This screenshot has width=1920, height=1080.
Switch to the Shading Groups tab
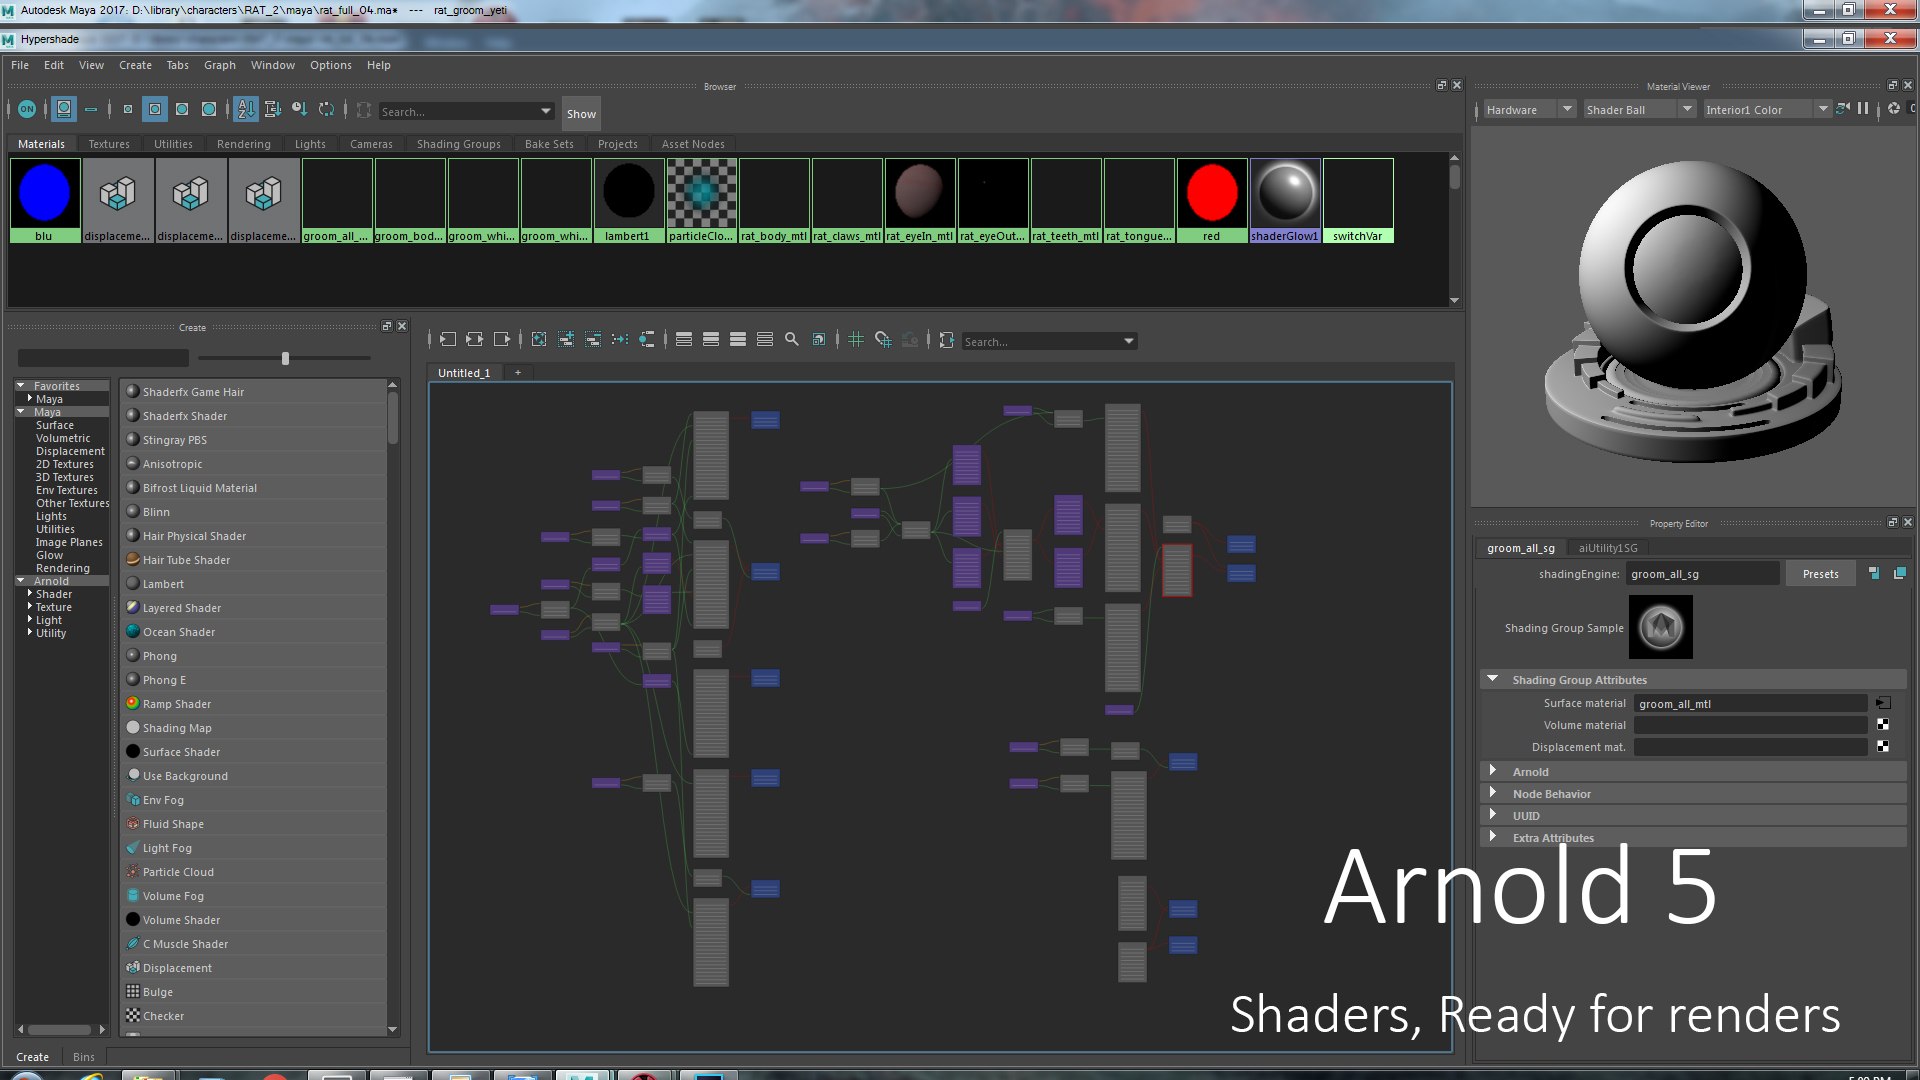[458, 144]
